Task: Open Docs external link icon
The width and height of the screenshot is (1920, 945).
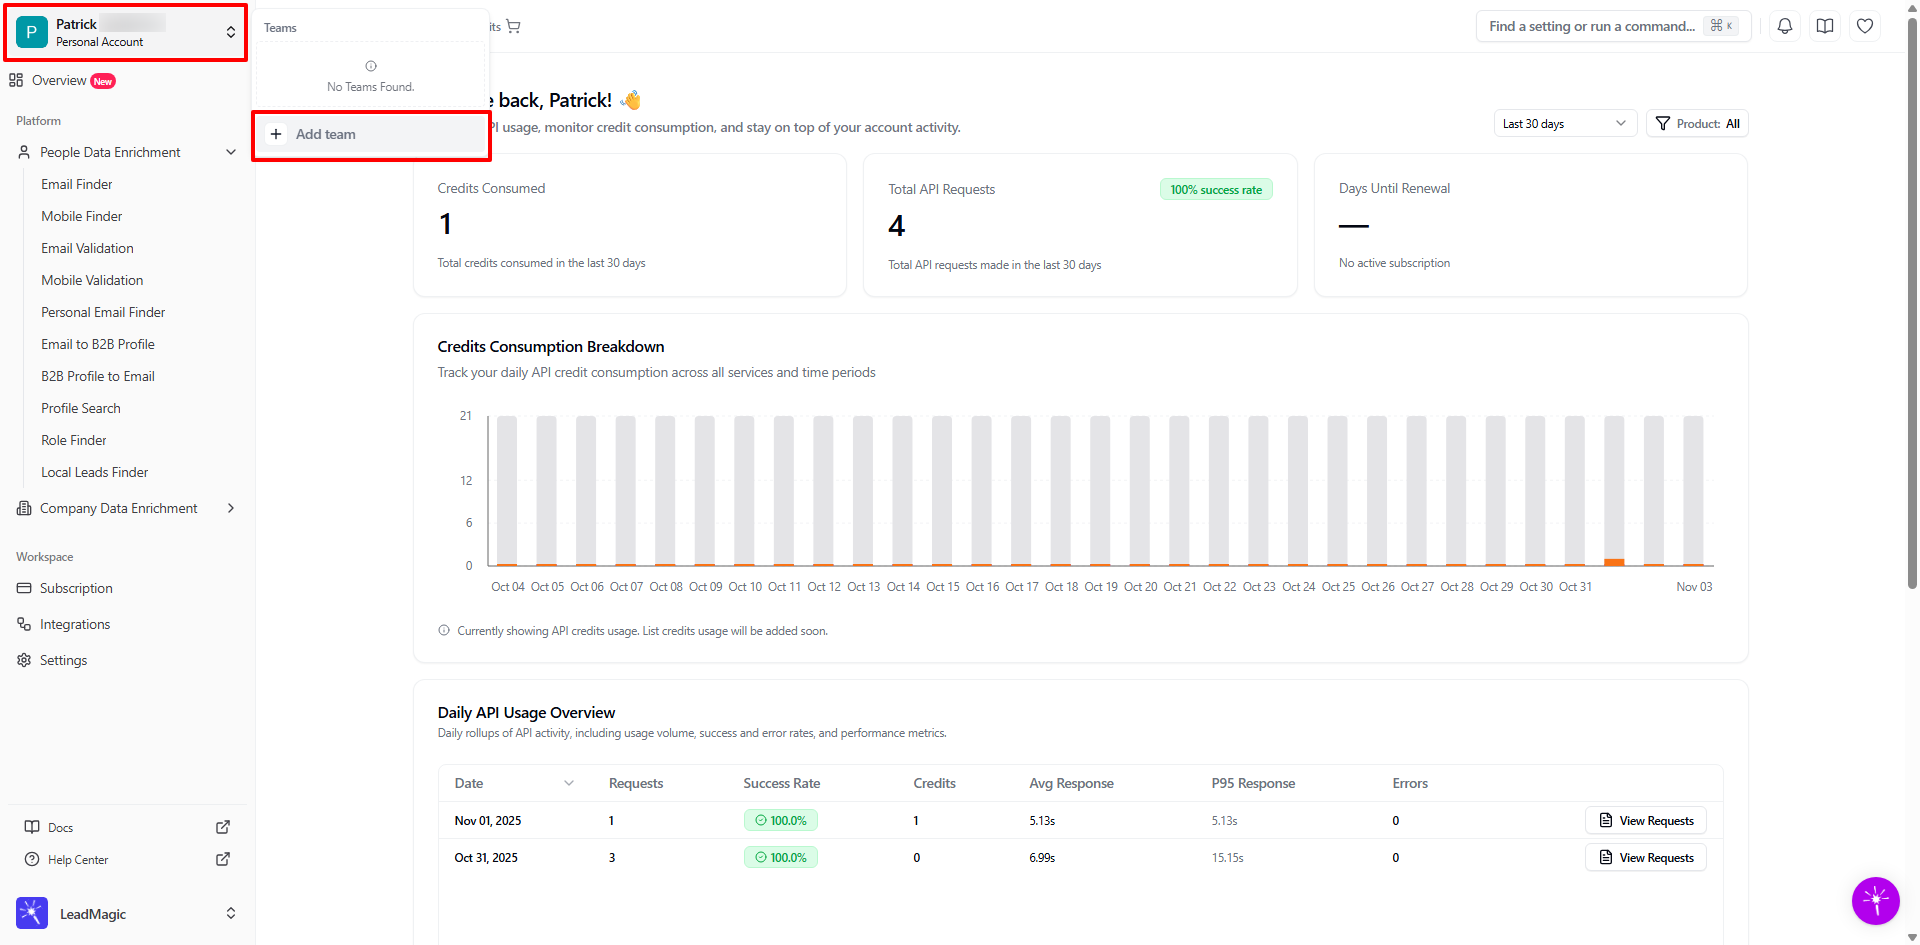Action: point(223,827)
